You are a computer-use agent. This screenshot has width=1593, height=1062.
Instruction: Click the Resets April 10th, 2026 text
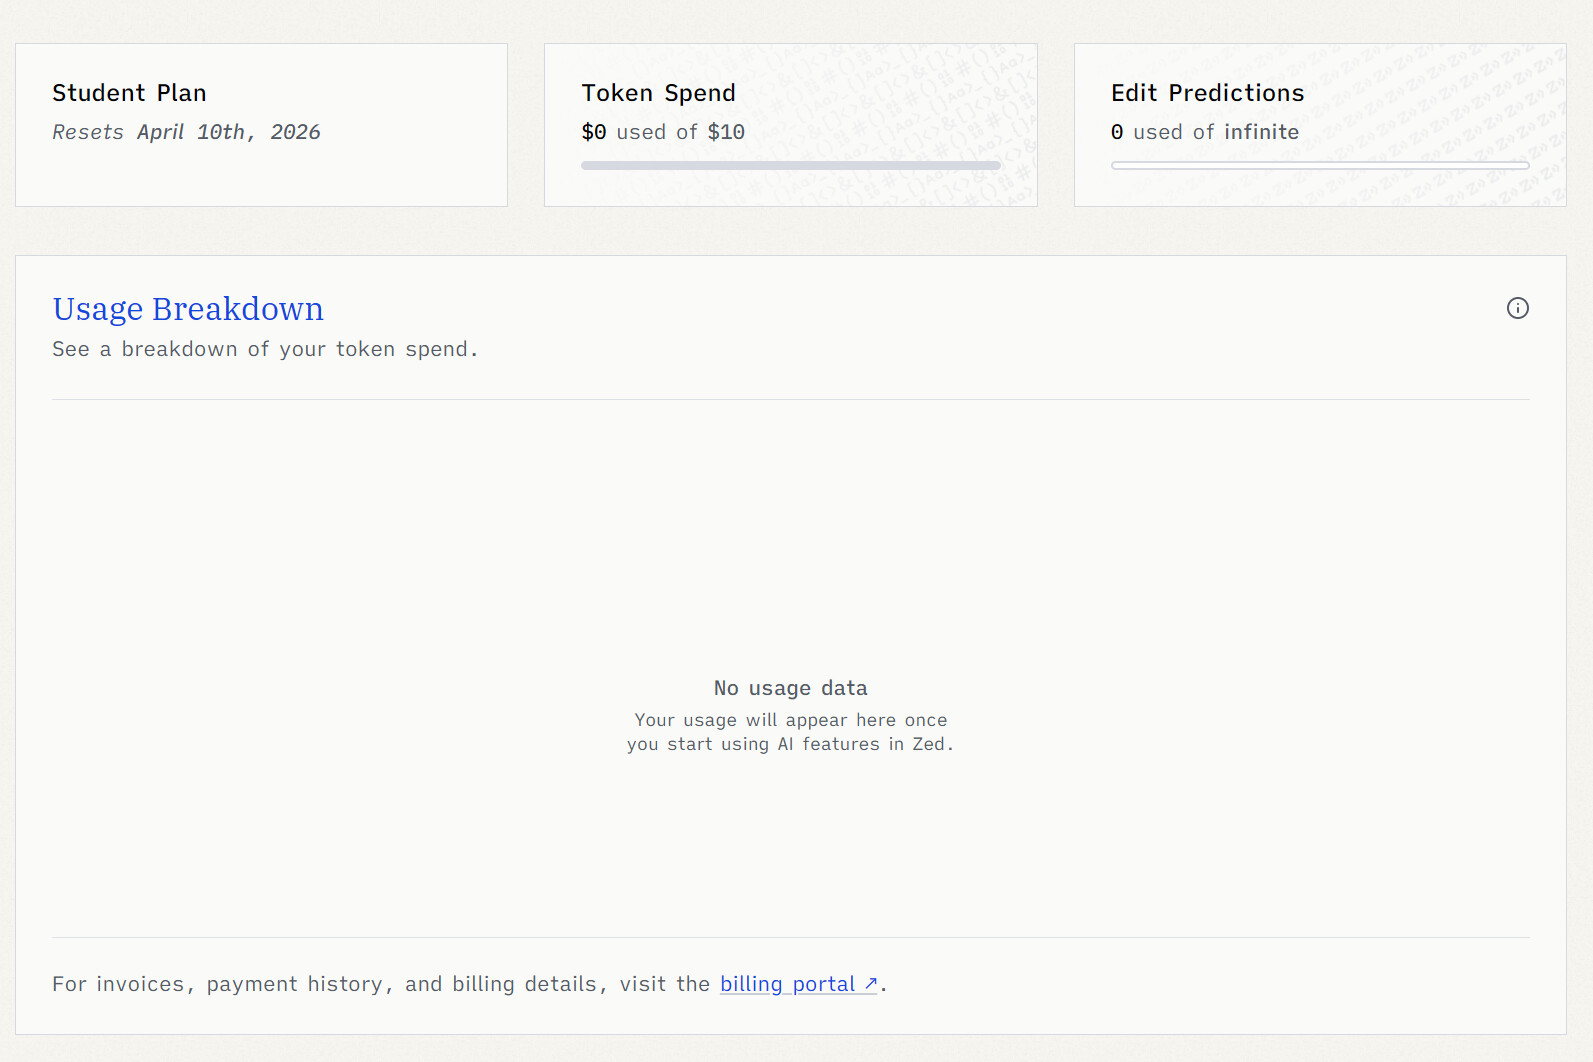pyautogui.click(x=186, y=132)
